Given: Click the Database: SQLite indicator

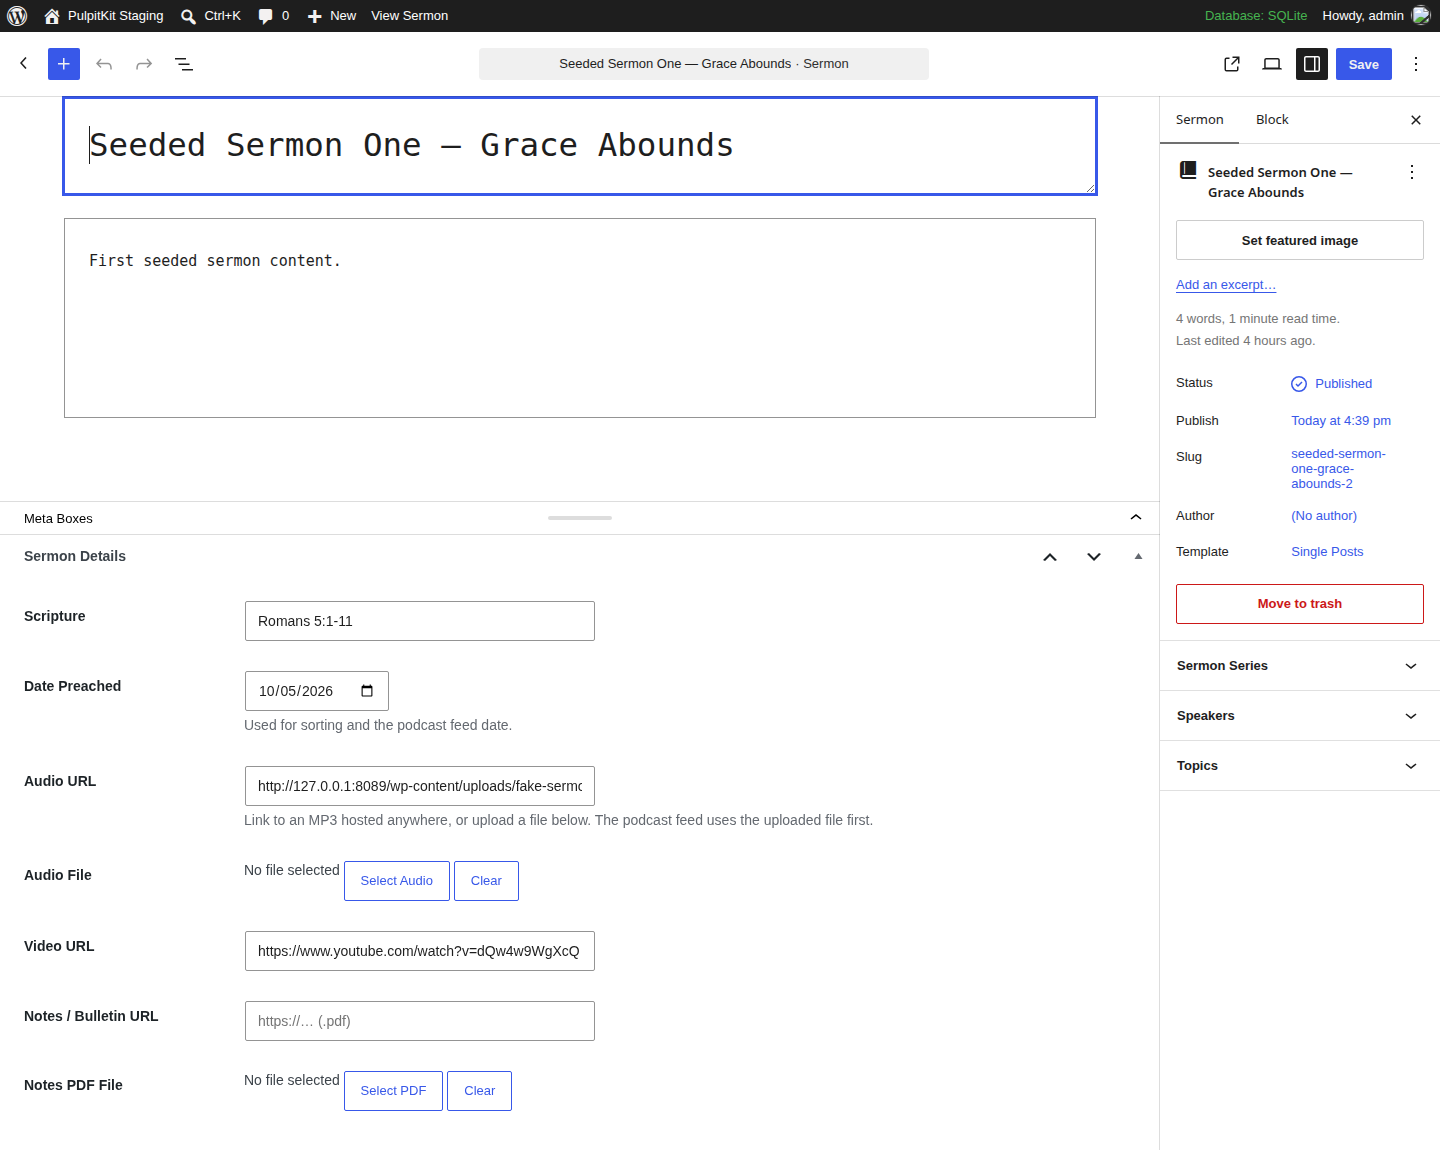Looking at the screenshot, I should point(1256,16).
